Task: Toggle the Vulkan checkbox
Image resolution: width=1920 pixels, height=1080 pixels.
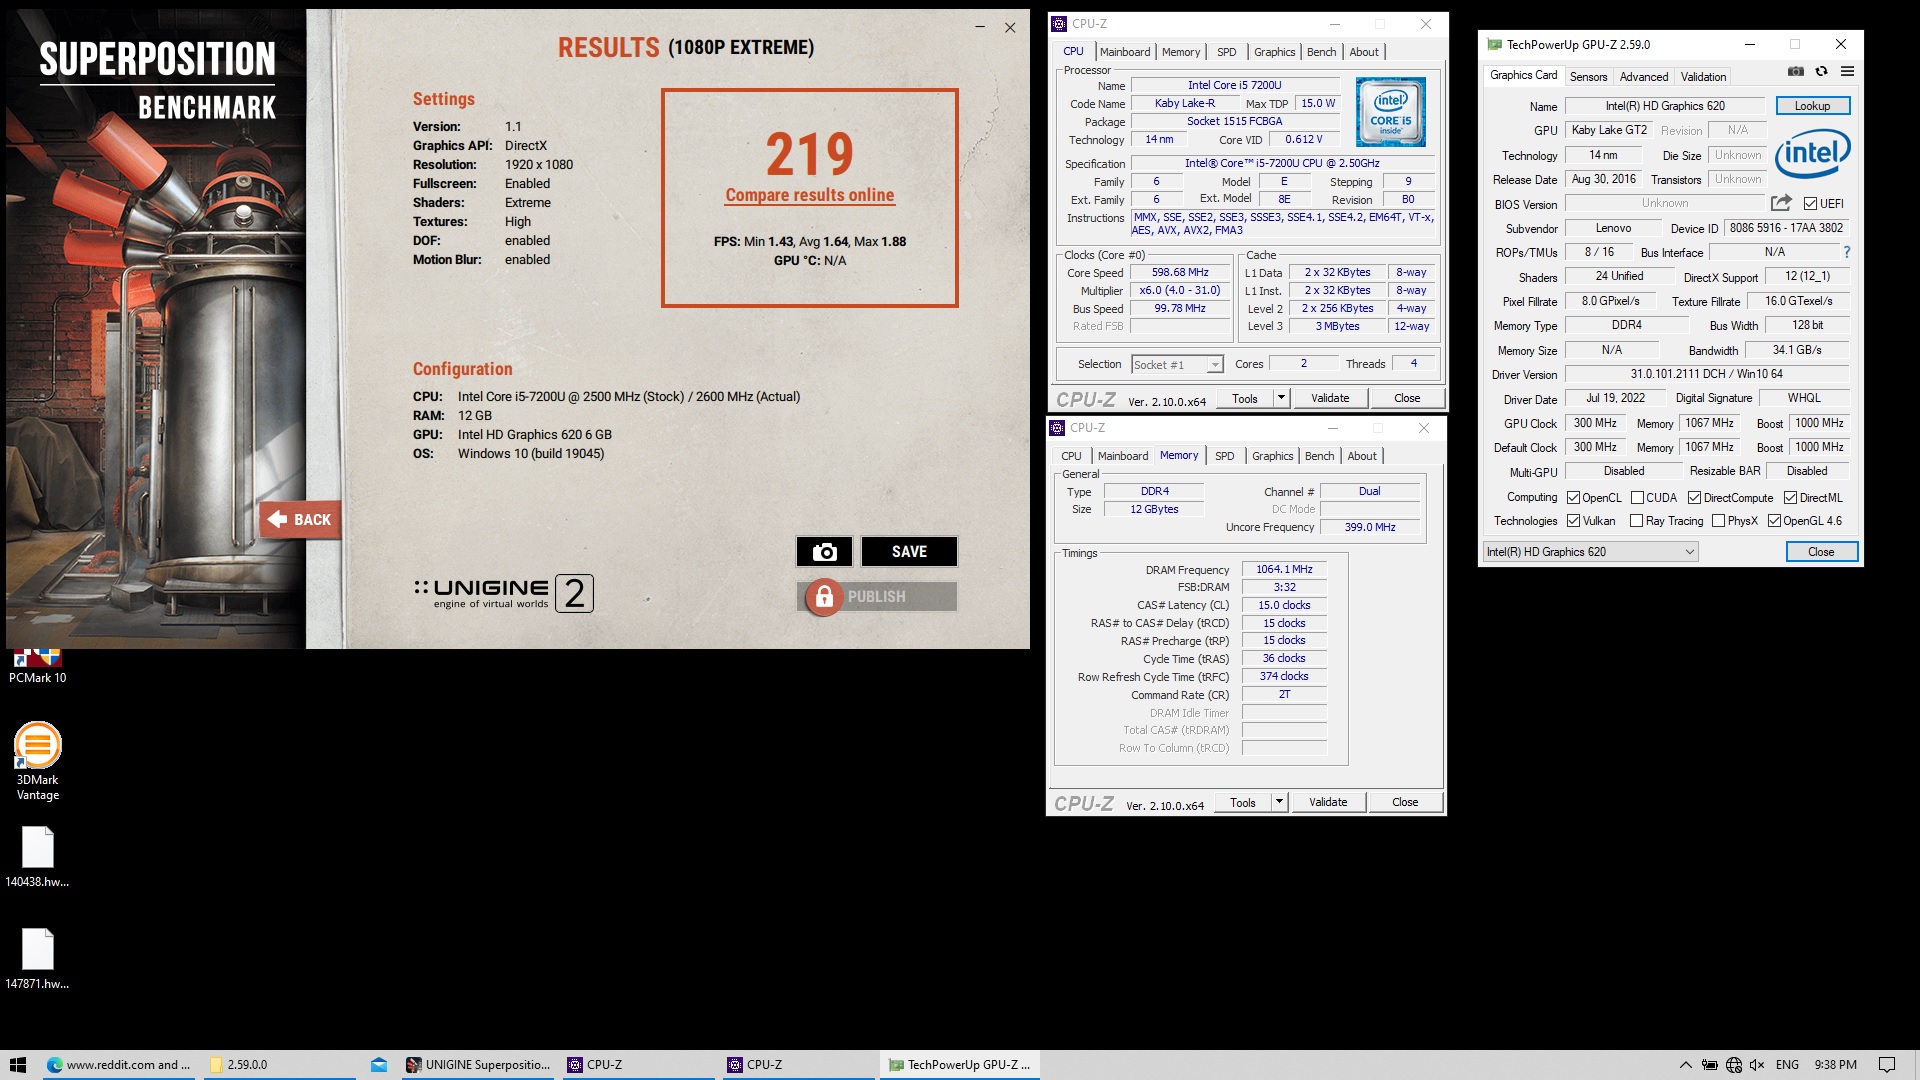Action: (x=1573, y=521)
